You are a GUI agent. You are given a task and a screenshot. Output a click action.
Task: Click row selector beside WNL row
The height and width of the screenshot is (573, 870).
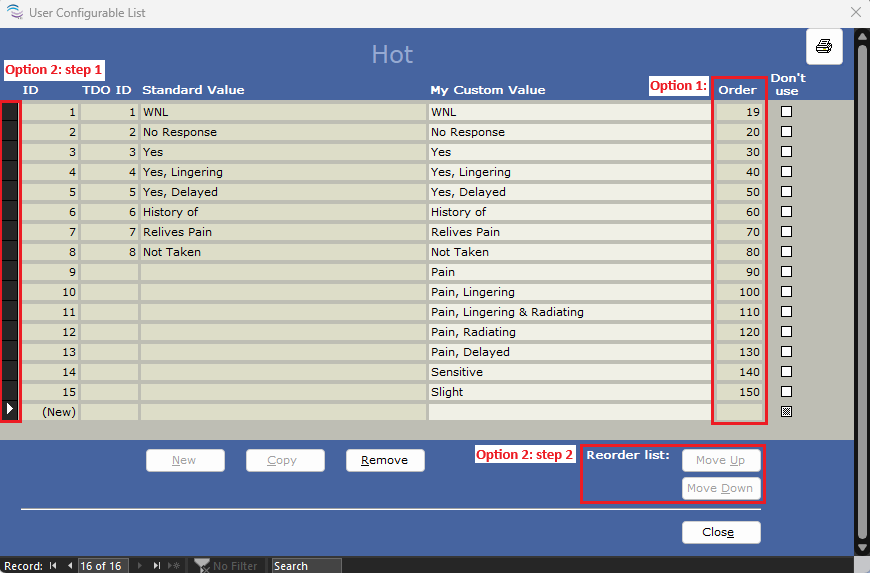coord(10,112)
